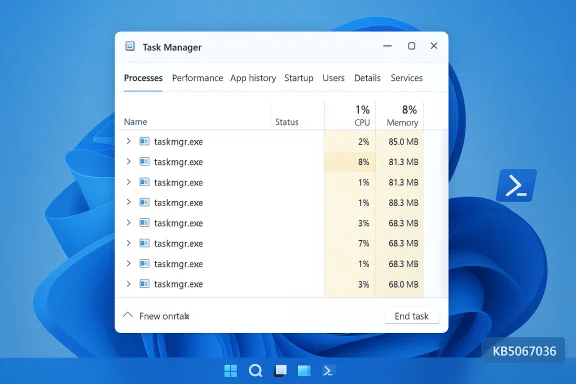
Task: Go to the Startup tab
Action: pyautogui.click(x=299, y=78)
